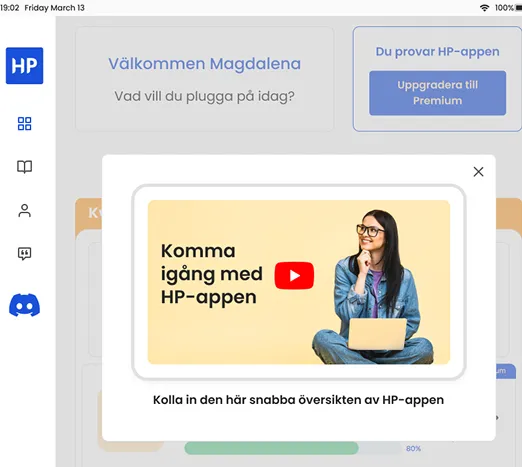This screenshot has height=467, width=522.
Task: Tap the Wi-Fi status icon
Action: point(484,8)
